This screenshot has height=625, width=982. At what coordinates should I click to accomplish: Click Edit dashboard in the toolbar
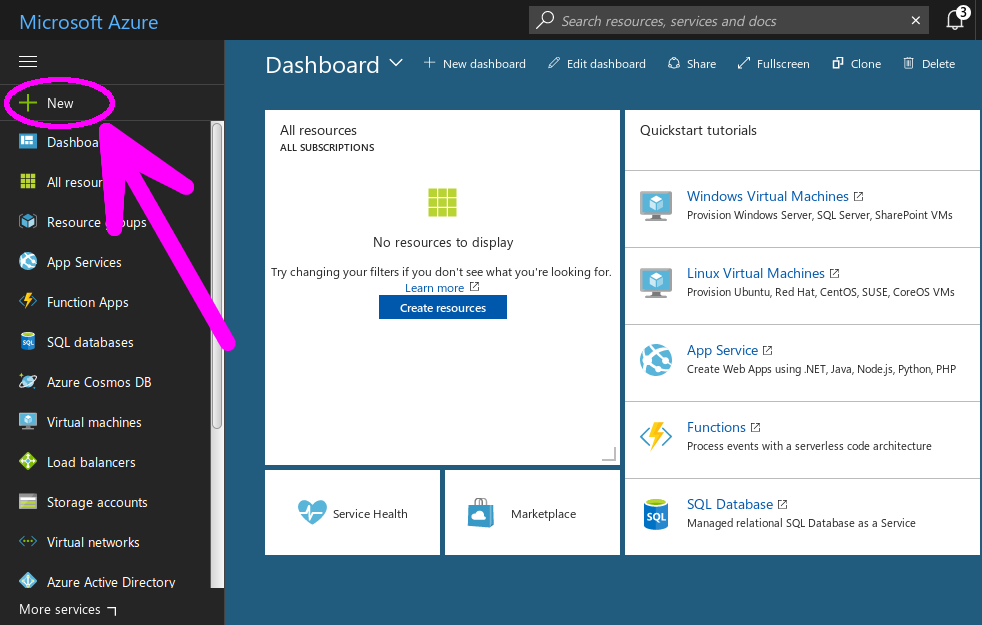point(597,64)
